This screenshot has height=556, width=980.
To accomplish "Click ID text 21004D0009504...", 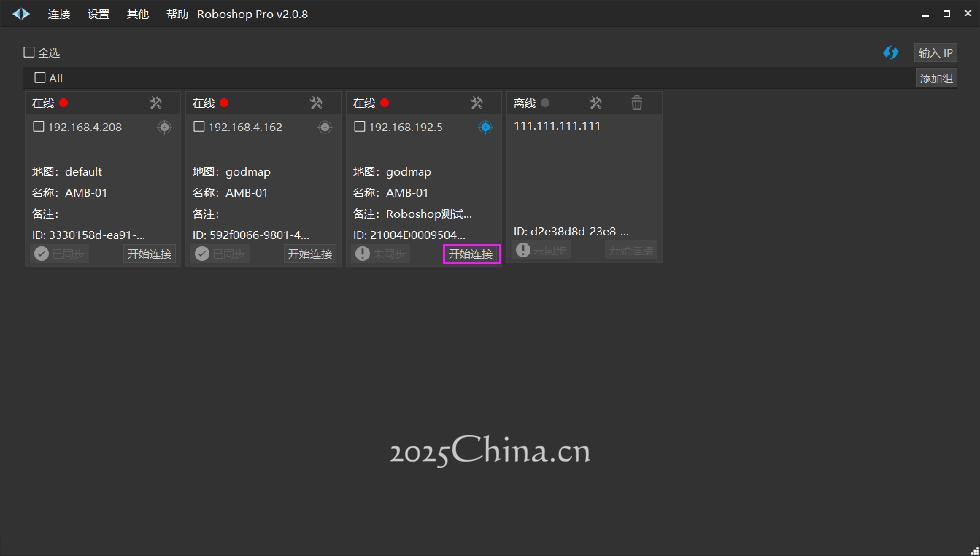I will 418,236.
